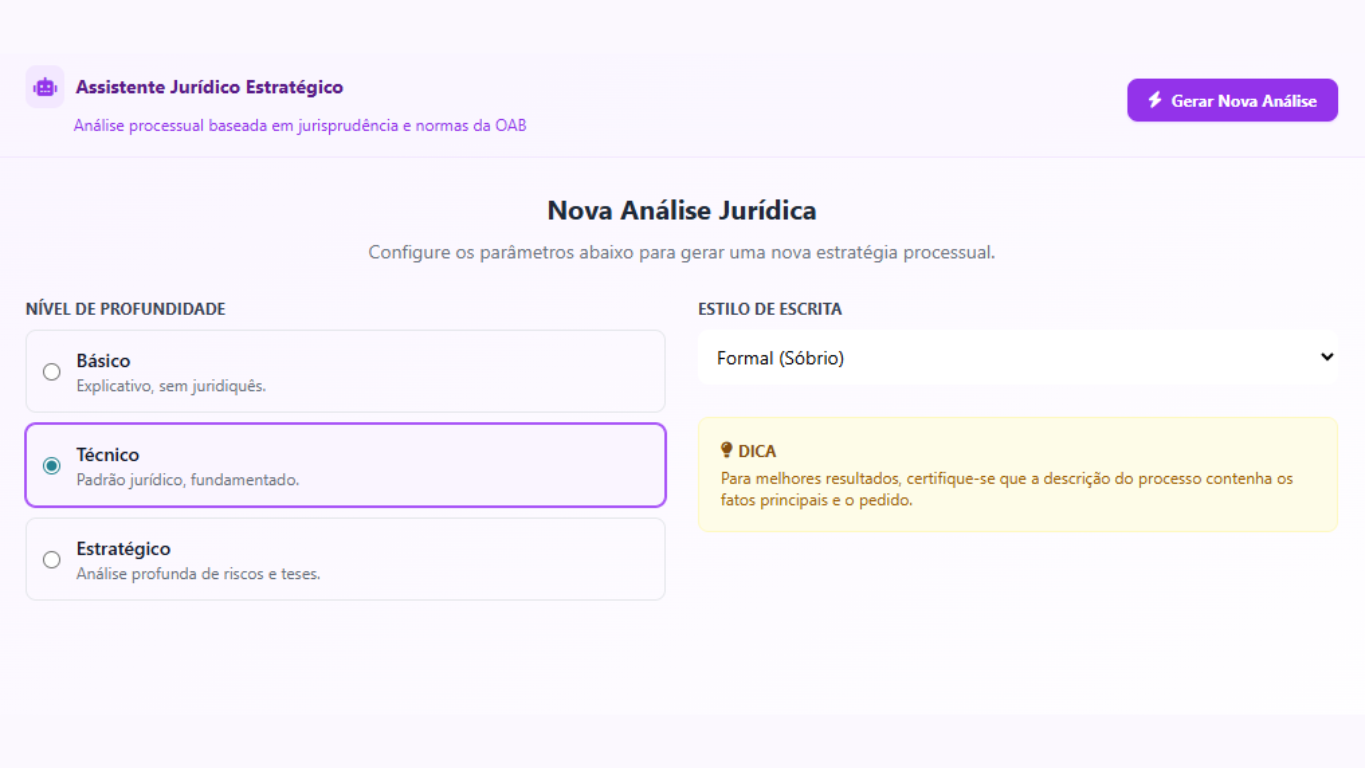
Task: Click the Técnico option card
Action: pyautogui.click(x=345, y=465)
